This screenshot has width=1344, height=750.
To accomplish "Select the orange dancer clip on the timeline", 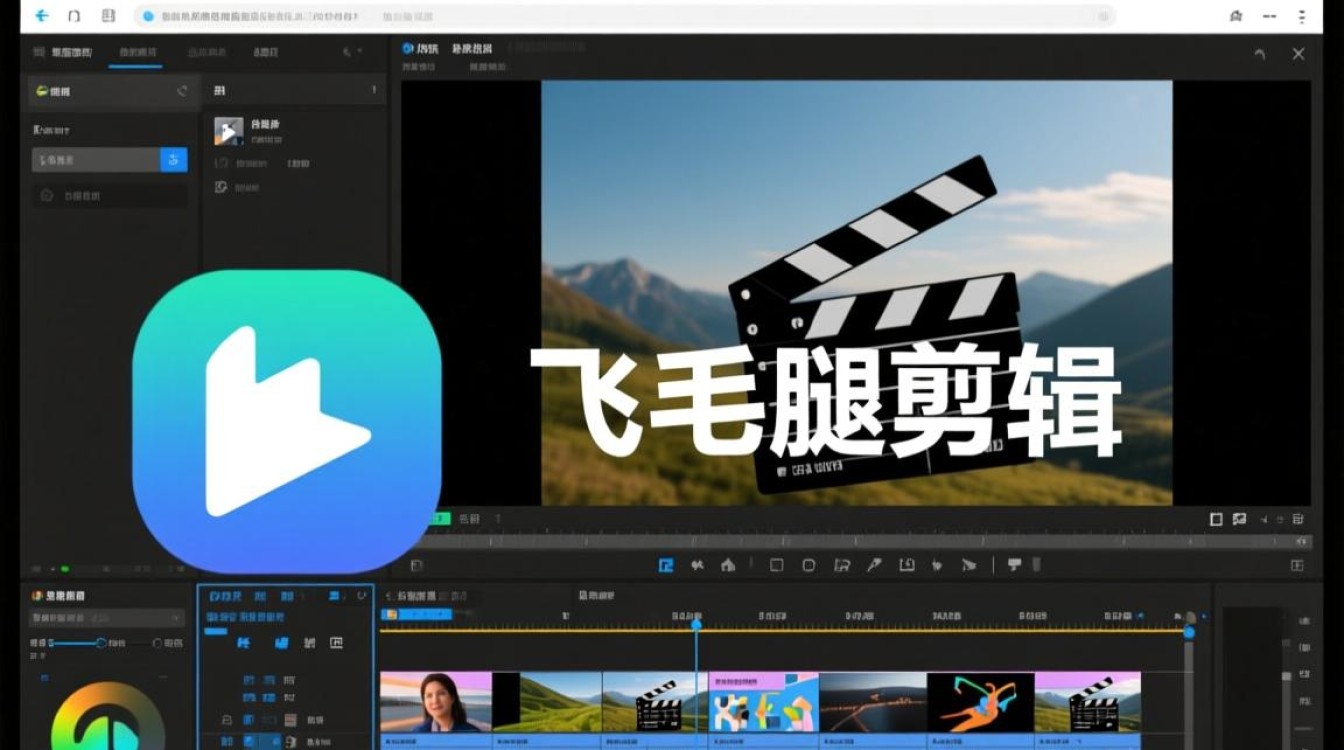I will 981,702.
